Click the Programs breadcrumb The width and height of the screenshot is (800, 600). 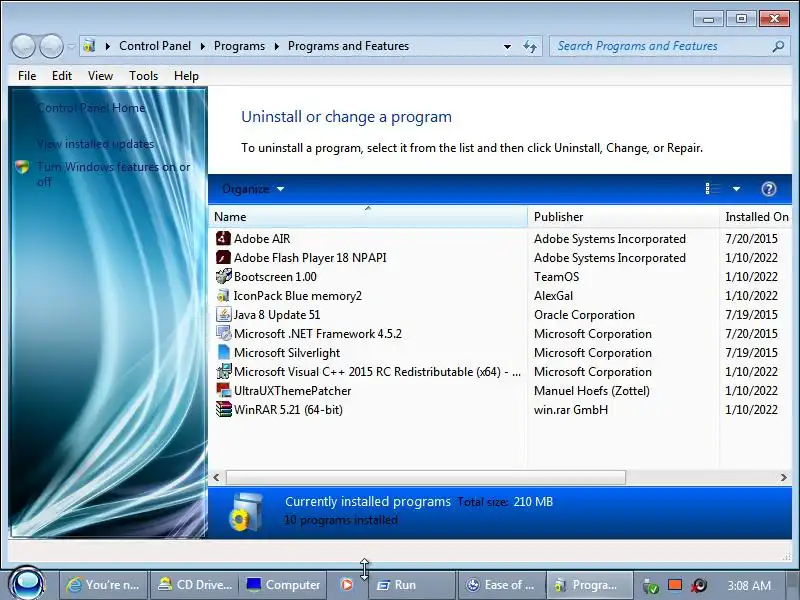[x=239, y=46]
